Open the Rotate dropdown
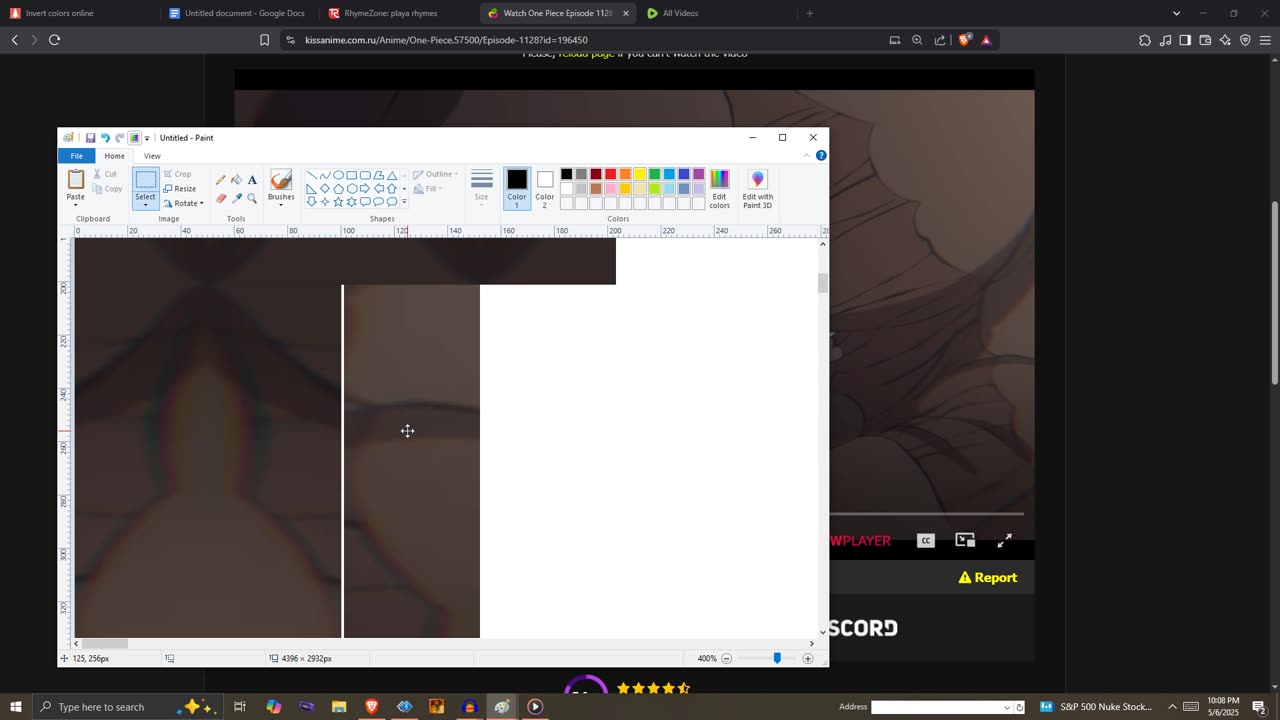1280x720 pixels. 183,203
